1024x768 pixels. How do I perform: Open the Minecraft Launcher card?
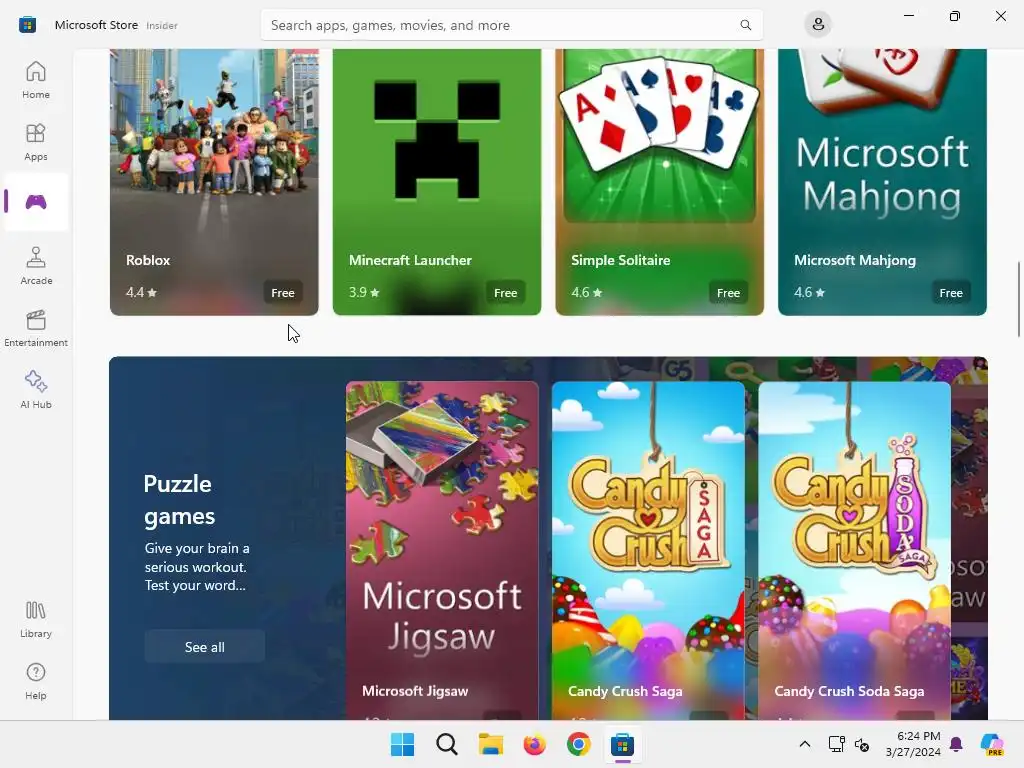coord(437,182)
